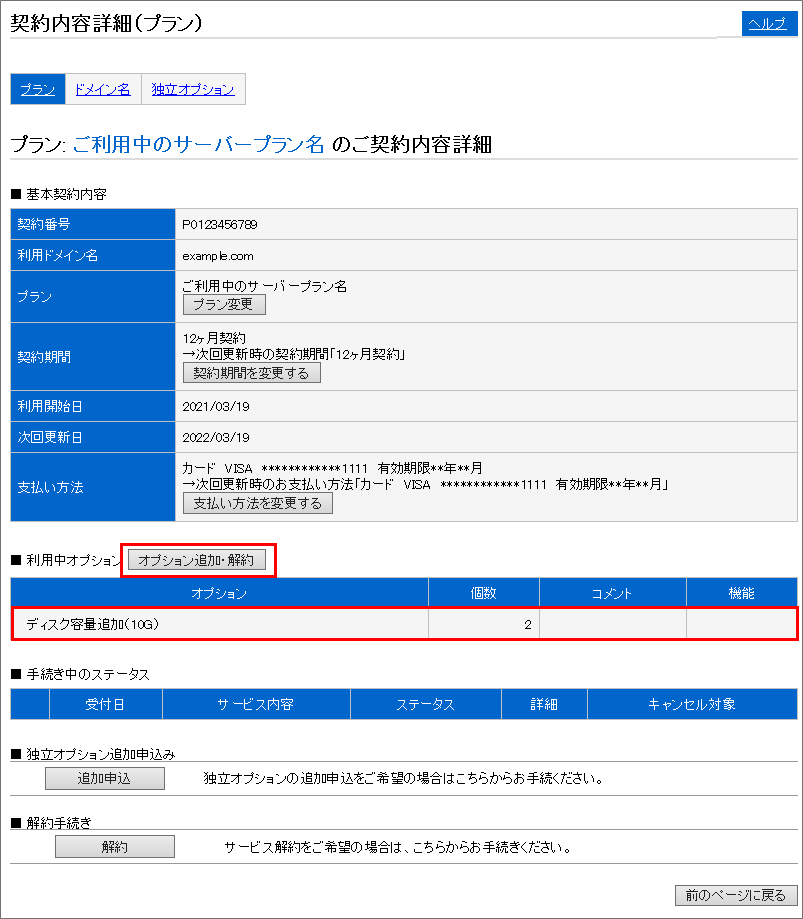Click the コメント column header

tap(612, 592)
